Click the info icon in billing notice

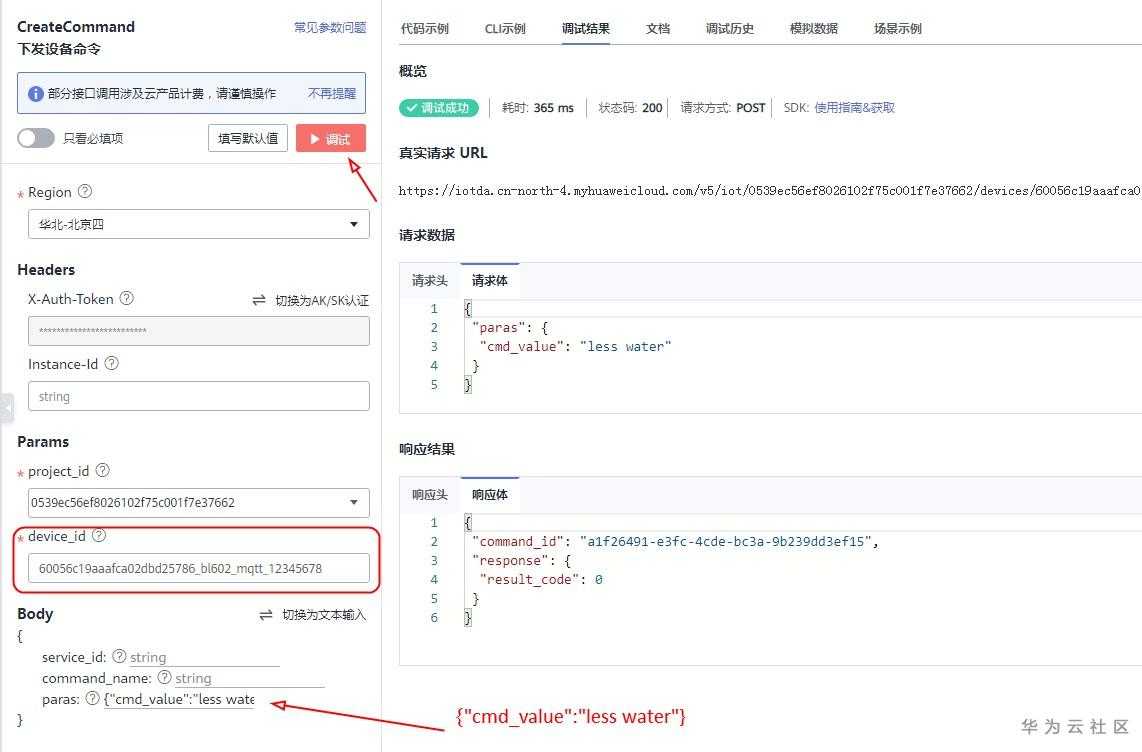pyautogui.click(x=35, y=94)
